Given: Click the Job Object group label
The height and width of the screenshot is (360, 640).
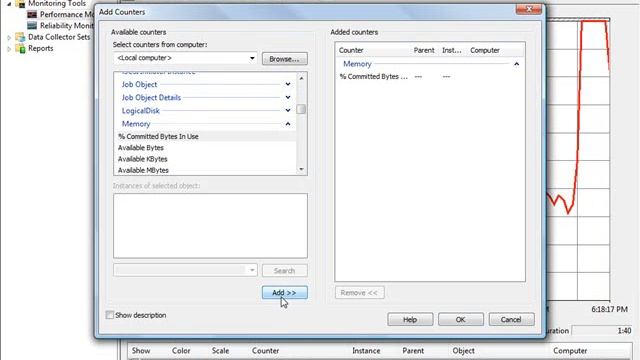Looking at the screenshot, I should pos(139,84).
